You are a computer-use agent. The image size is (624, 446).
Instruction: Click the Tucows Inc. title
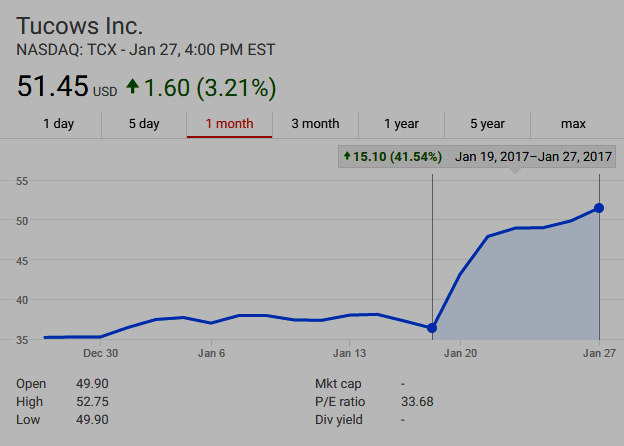pyautogui.click(x=79, y=26)
